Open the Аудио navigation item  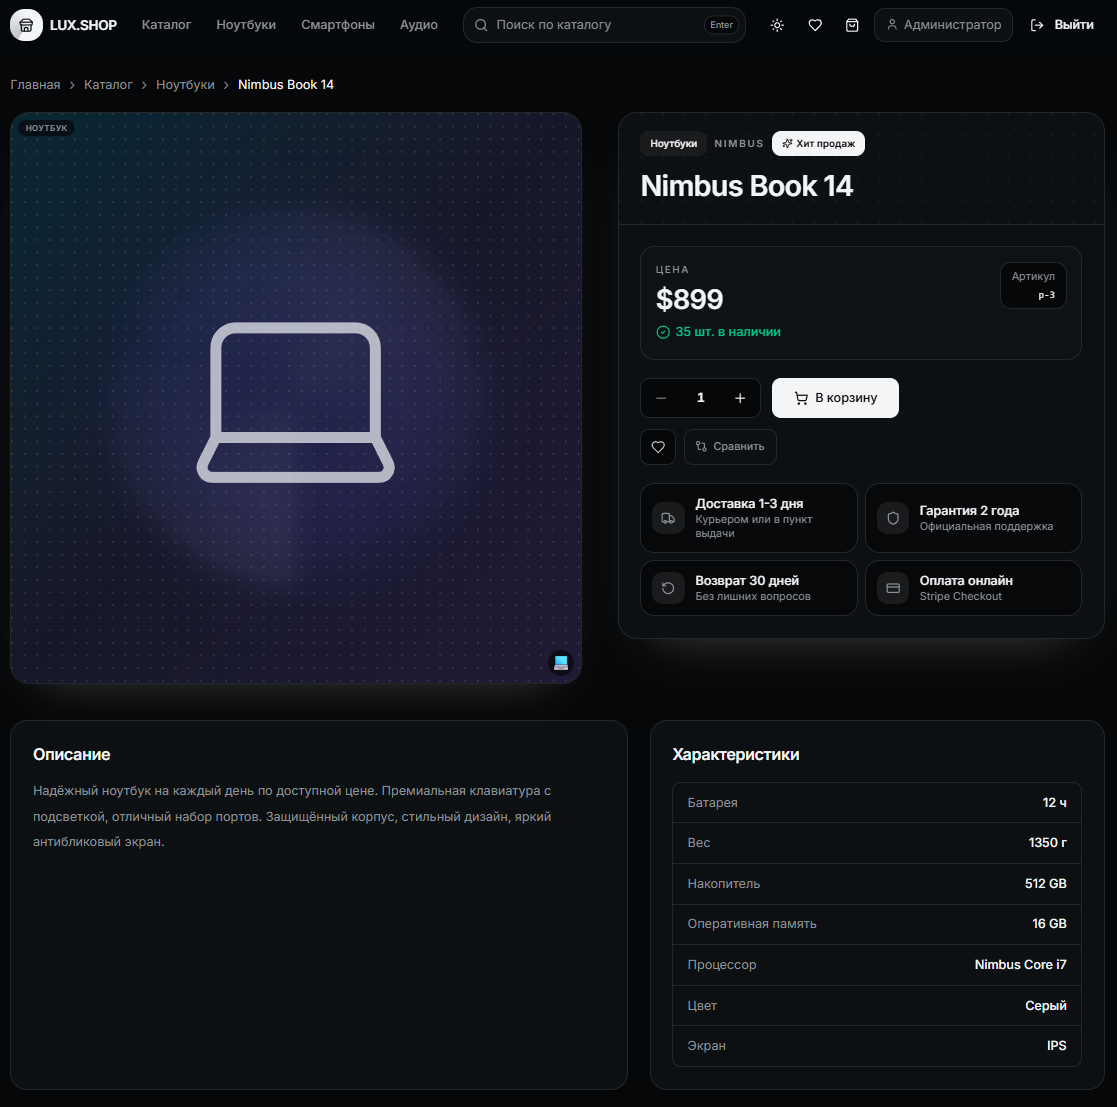point(419,24)
